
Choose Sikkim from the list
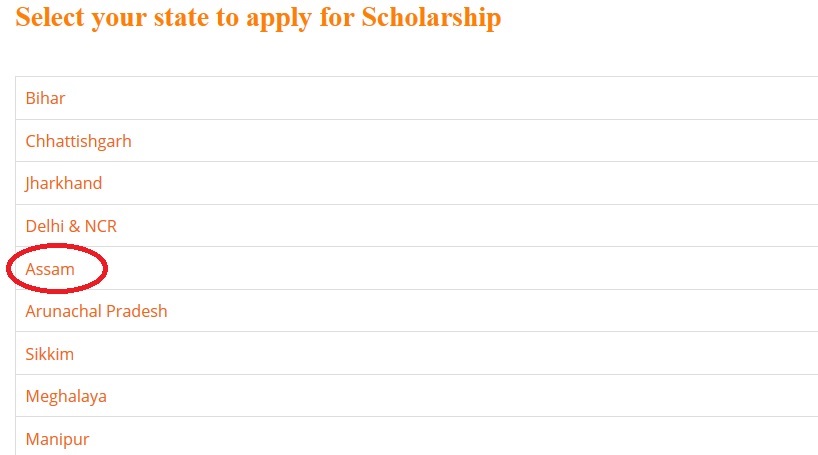click(50, 354)
